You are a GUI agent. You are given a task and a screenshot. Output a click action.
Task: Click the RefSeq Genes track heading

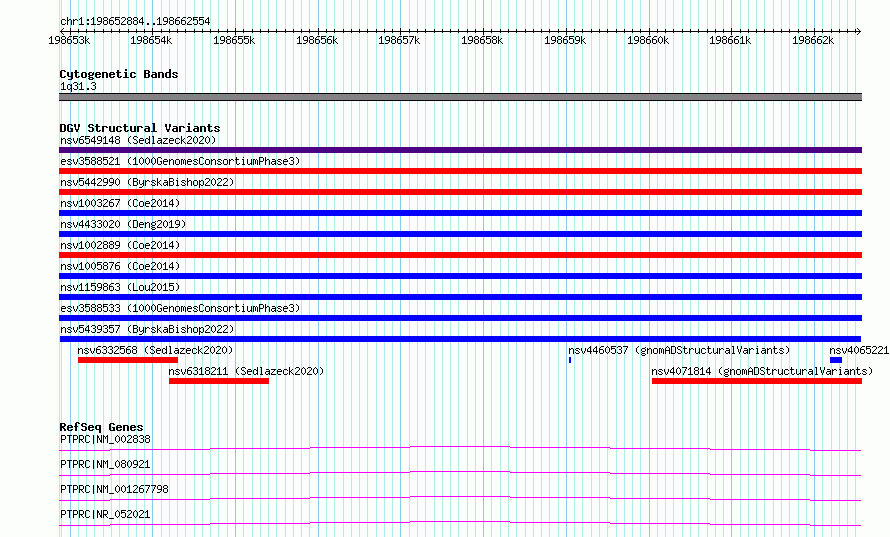(101, 427)
